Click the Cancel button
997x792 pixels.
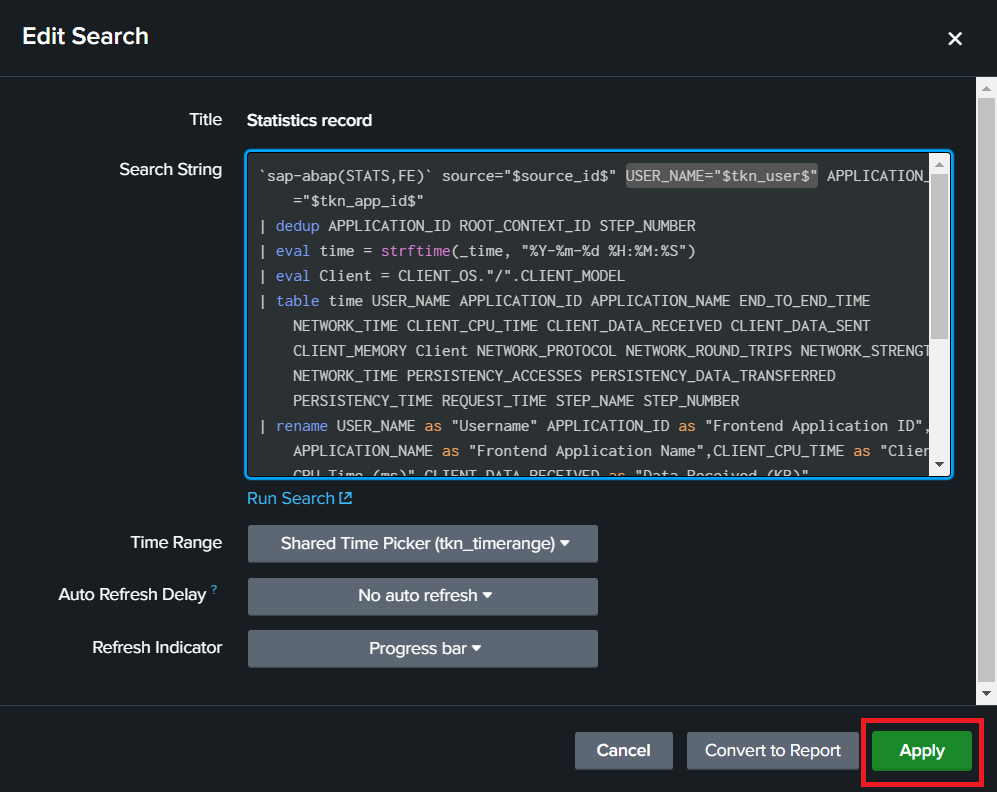click(x=623, y=750)
